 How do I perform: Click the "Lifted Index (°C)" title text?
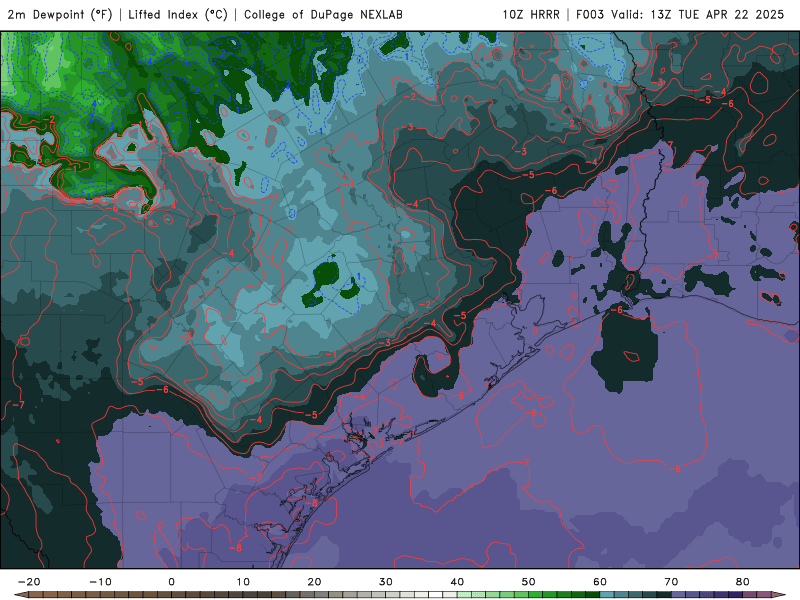178,15
